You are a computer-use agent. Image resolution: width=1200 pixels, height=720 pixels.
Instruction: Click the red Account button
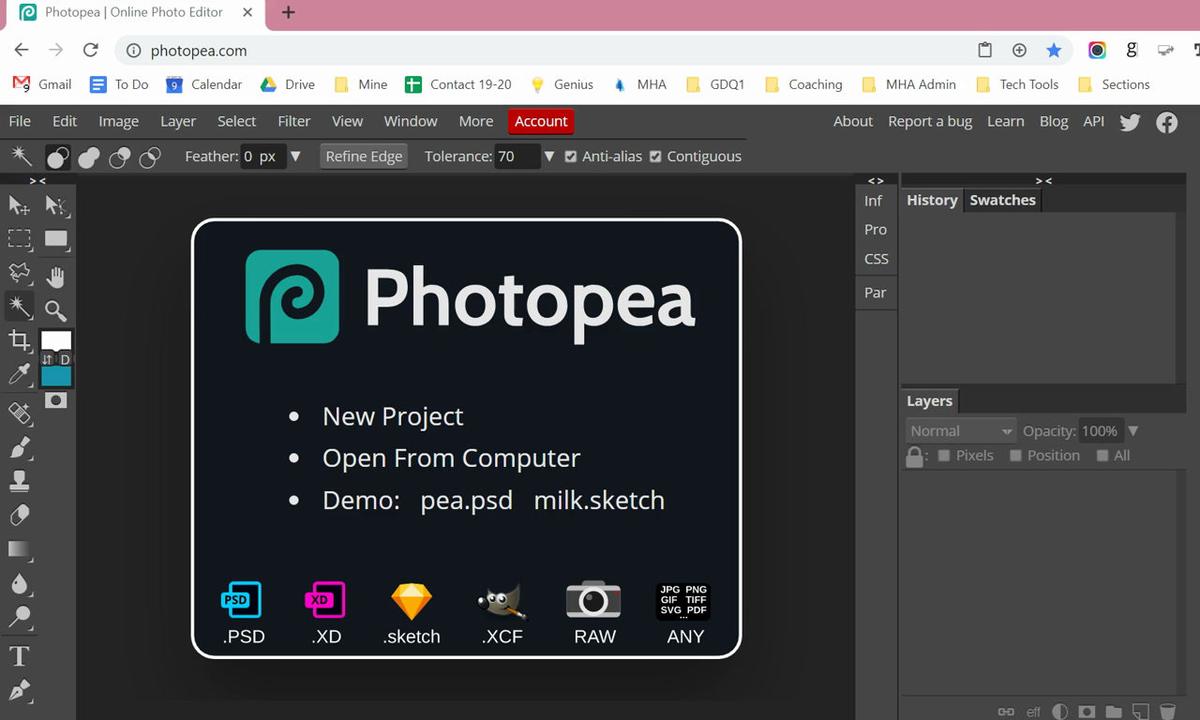[541, 122]
